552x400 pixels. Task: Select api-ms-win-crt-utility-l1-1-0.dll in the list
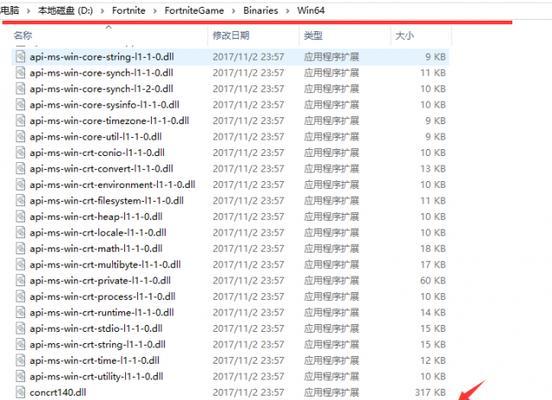pyautogui.click(x=96, y=376)
